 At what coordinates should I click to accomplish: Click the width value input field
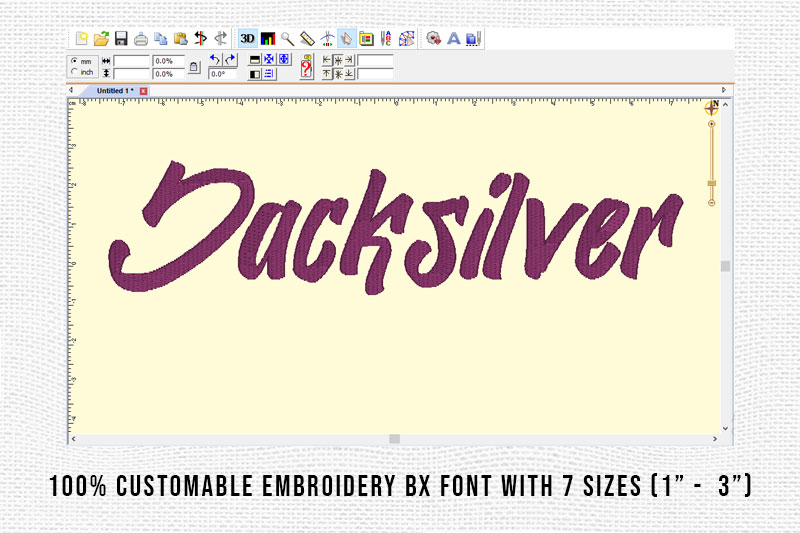[131, 61]
